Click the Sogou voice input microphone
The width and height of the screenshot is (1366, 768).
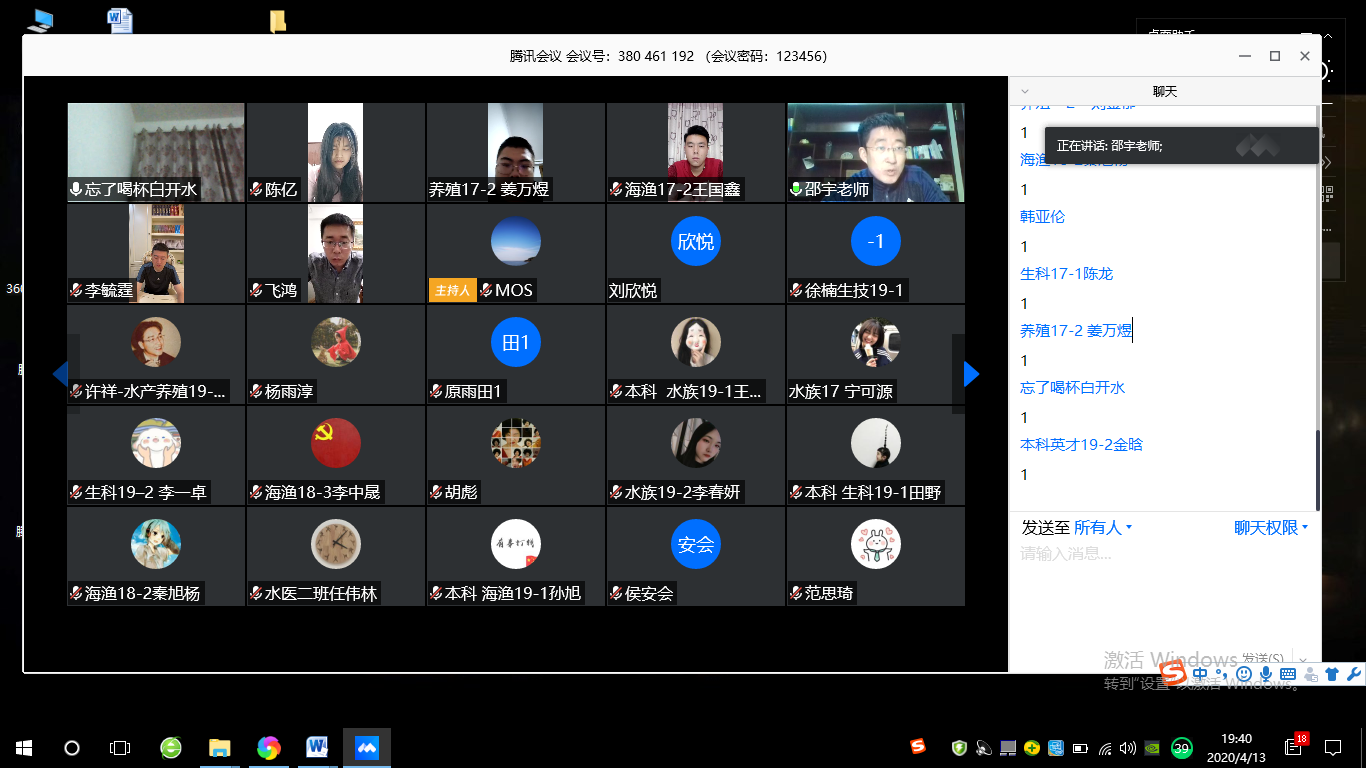(x=1266, y=675)
